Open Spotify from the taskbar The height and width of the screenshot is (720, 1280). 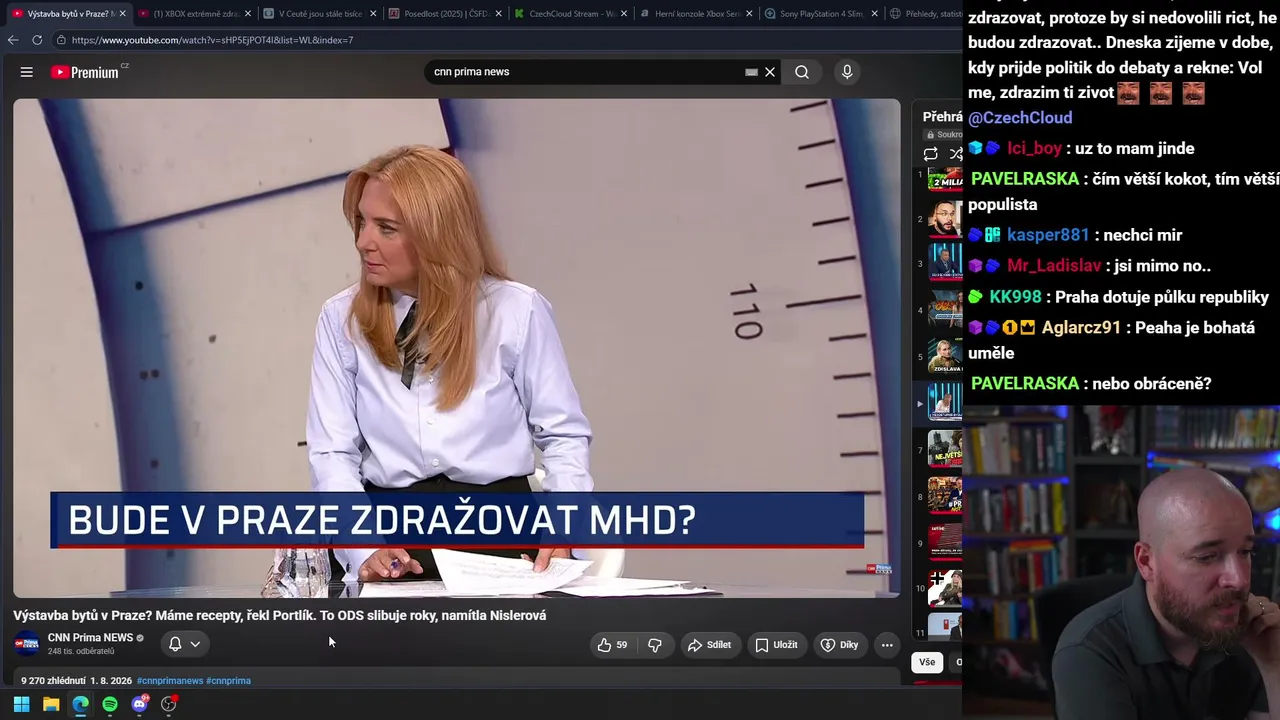[110, 704]
